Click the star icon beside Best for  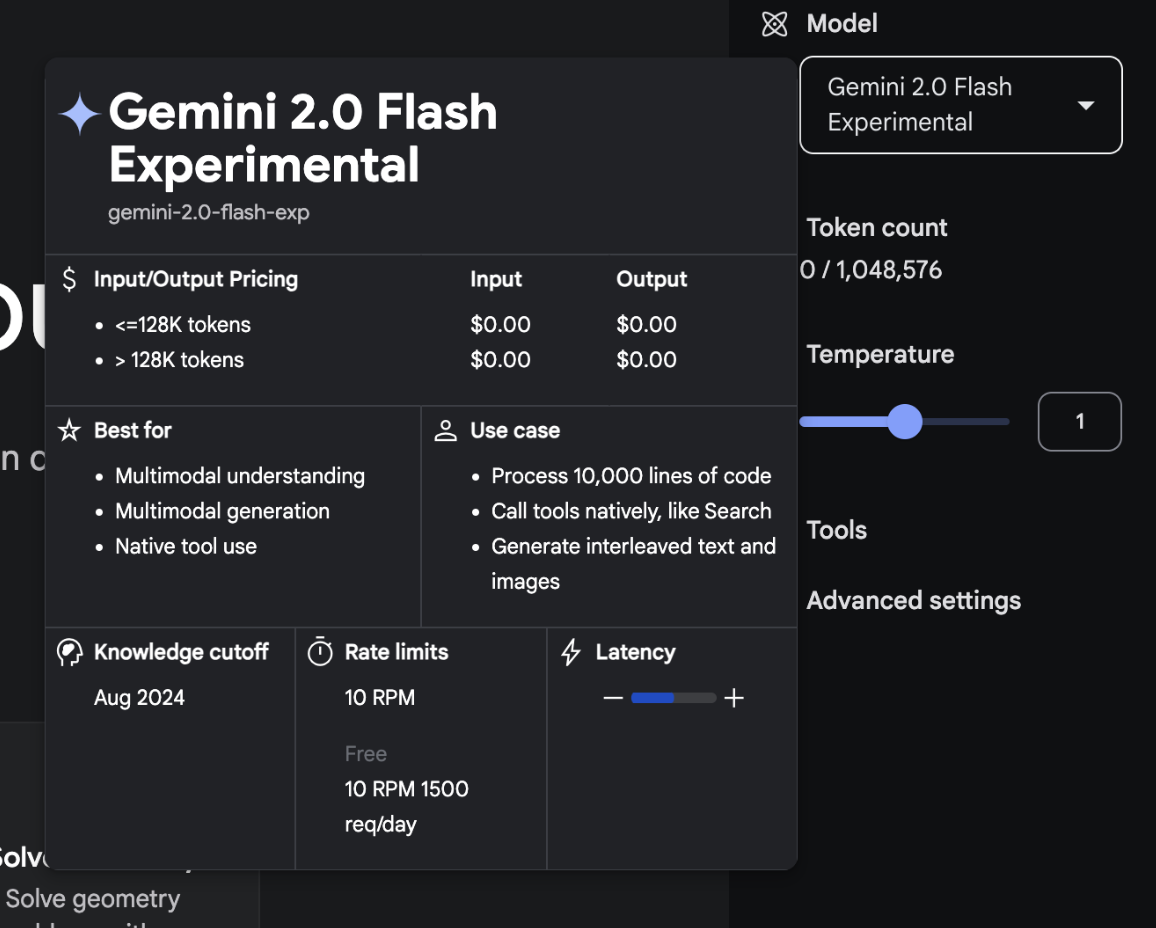point(69,431)
